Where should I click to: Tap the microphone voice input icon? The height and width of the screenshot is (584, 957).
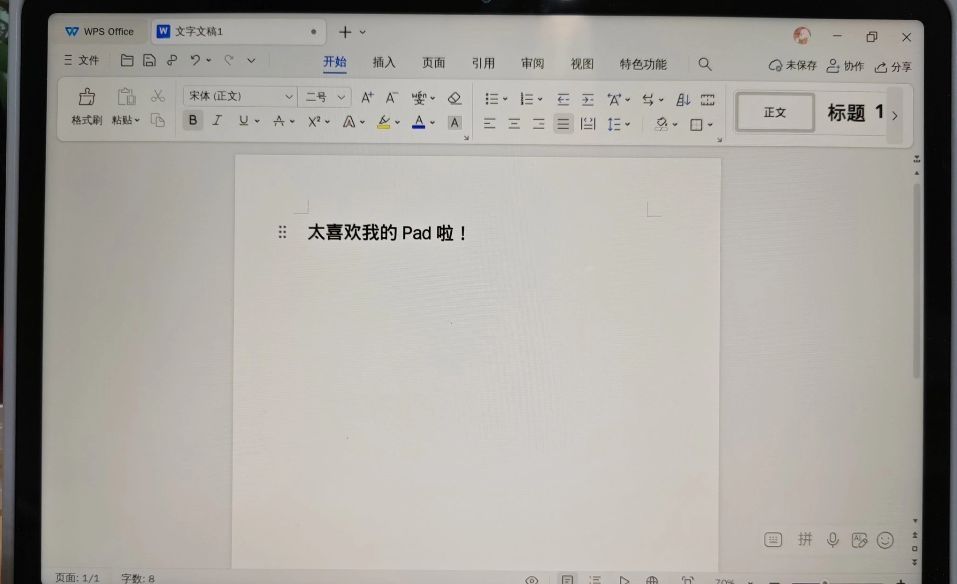[x=832, y=540]
